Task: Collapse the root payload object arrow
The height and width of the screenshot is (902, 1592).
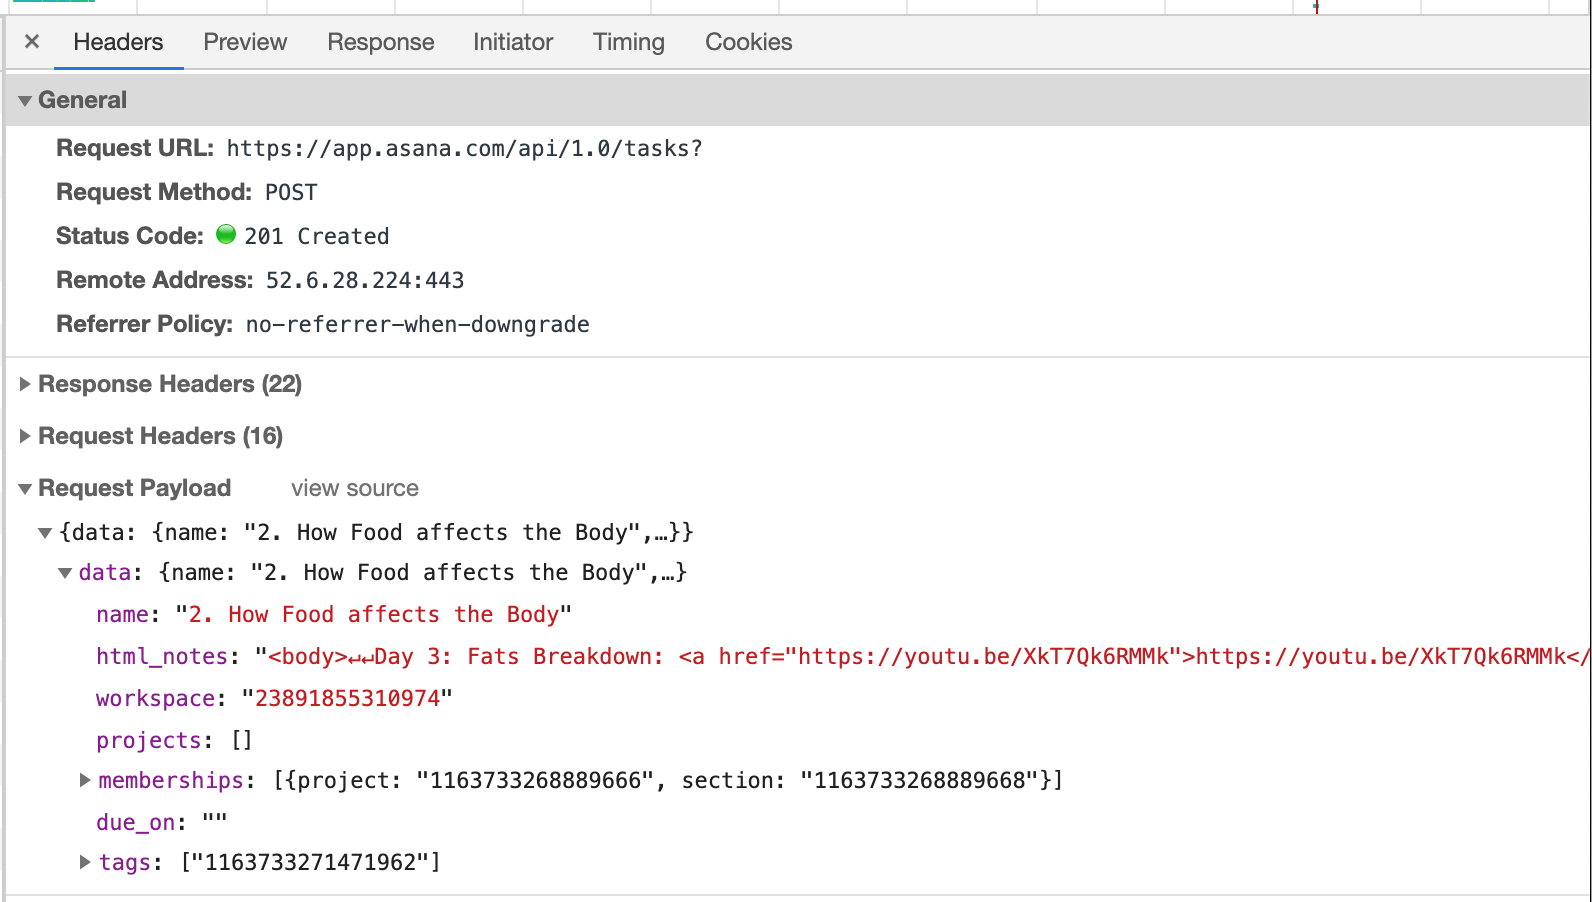Action: [x=45, y=533]
